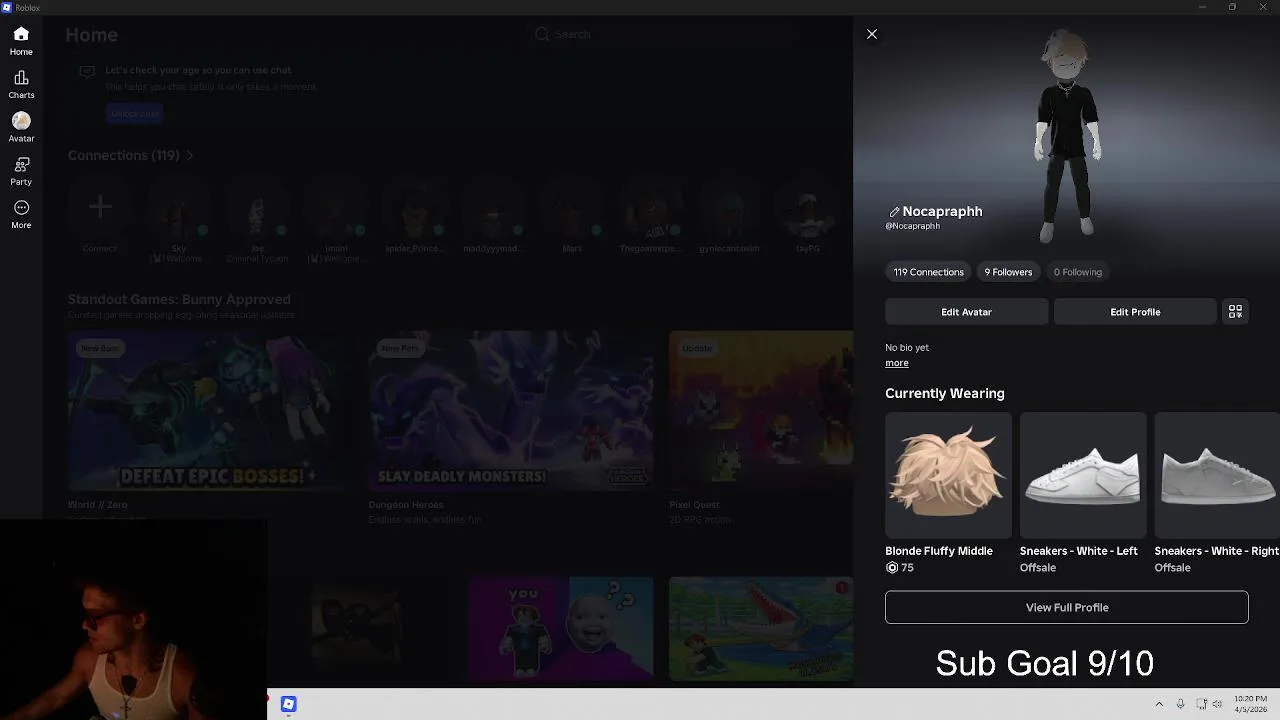Click Standout Games: Bunny Approved heading
Viewport: 1280px width, 720px height.
[179, 299]
